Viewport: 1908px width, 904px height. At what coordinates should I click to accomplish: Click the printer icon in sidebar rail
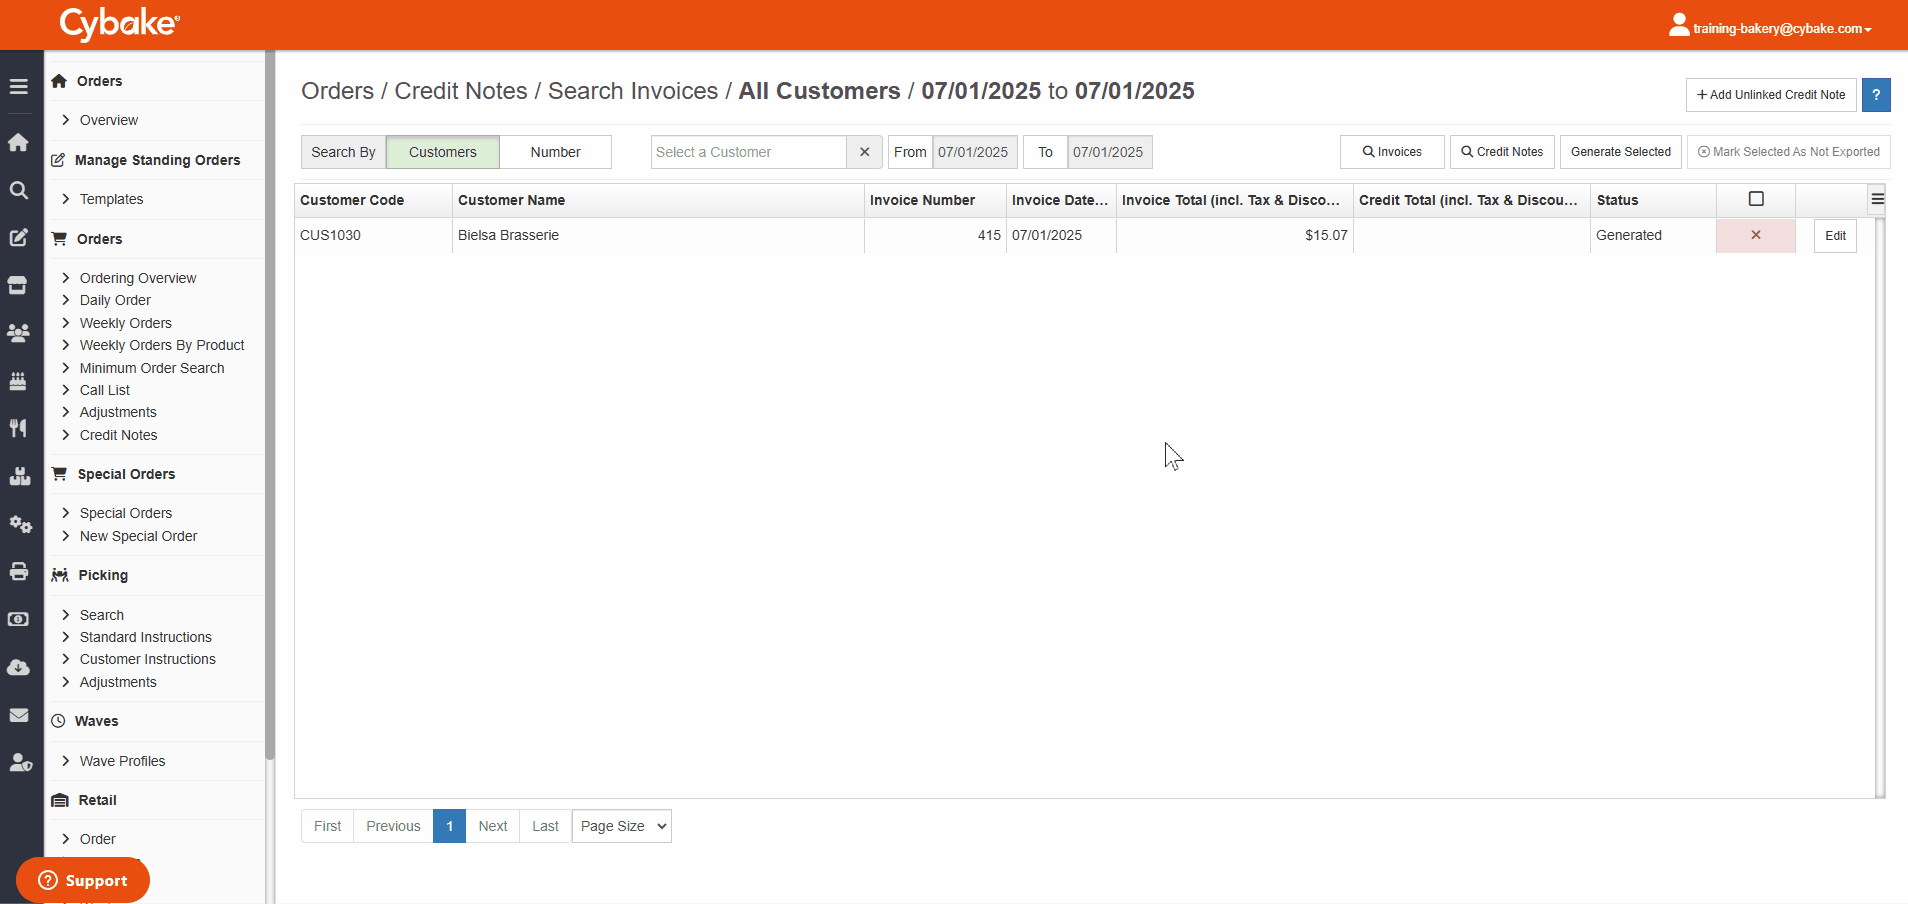tap(18, 571)
